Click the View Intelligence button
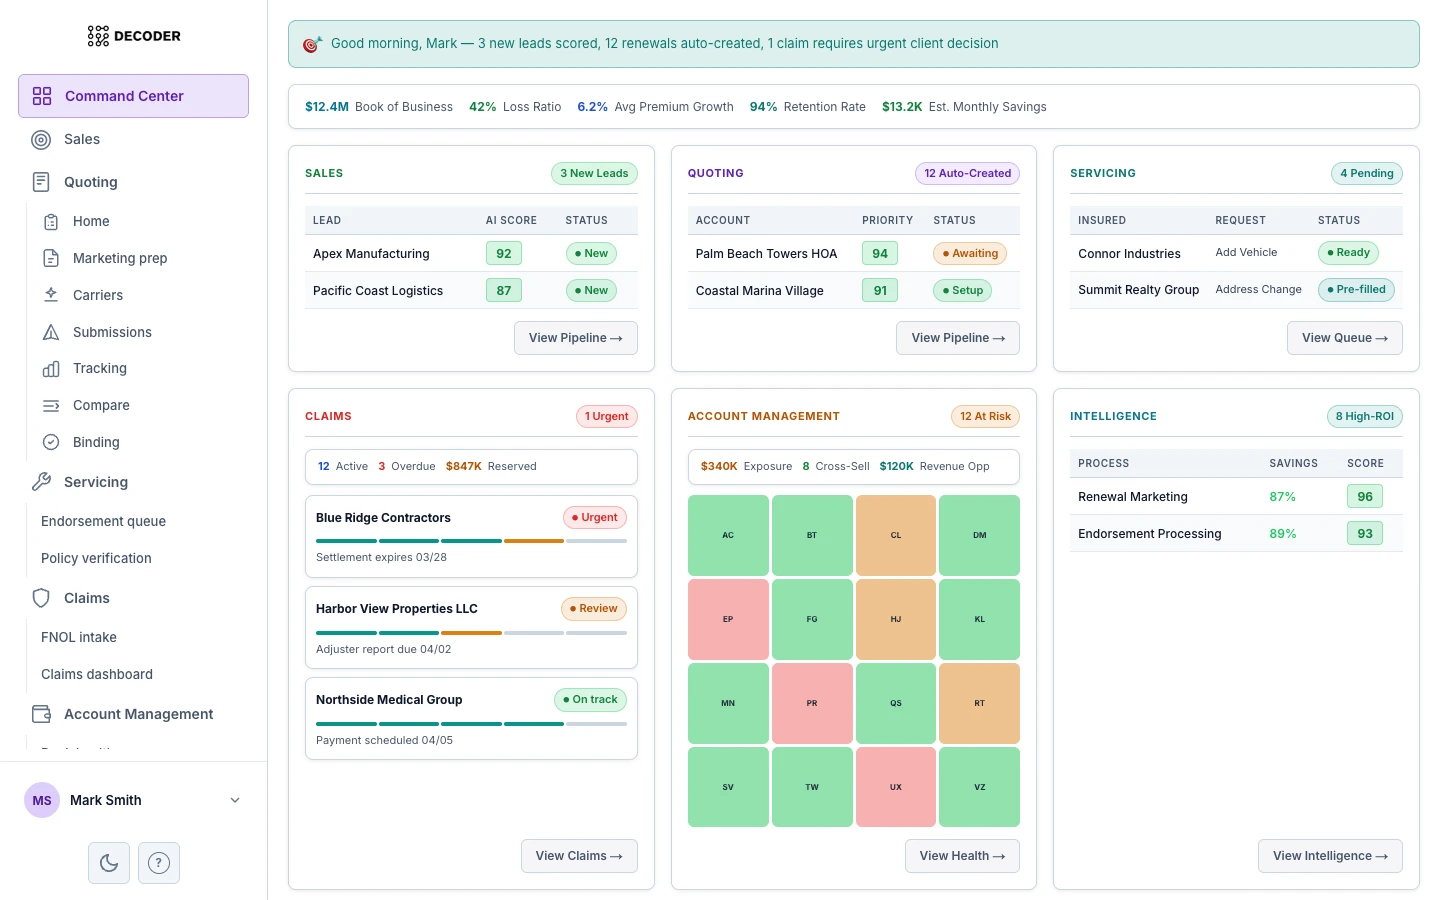The width and height of the screenshot is (1440, 900). click(1330, 856)
